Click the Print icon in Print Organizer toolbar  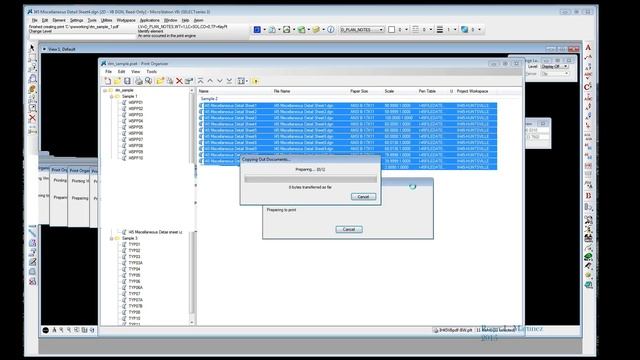[x=139, y=81]
